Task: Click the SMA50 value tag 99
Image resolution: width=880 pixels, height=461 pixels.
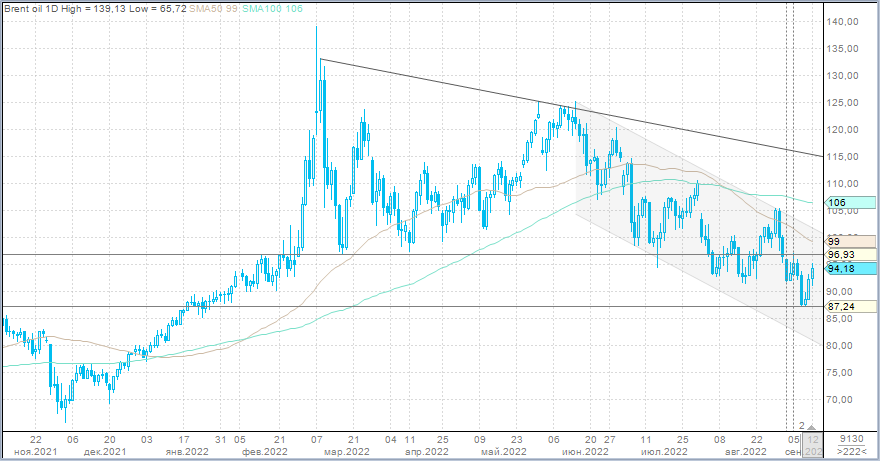Action: [x=836, y=241]
